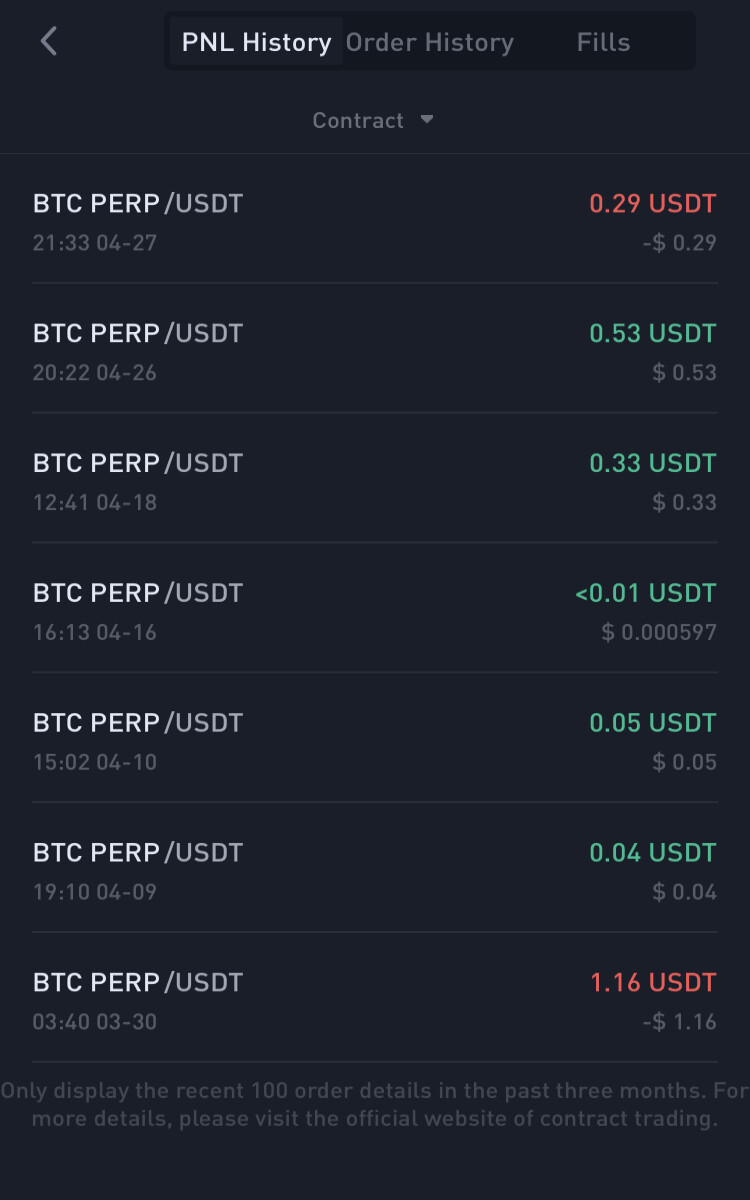Open the 12:41 04-18 BTC PERP entry
750x1200 pixels.
pos(375,480)
